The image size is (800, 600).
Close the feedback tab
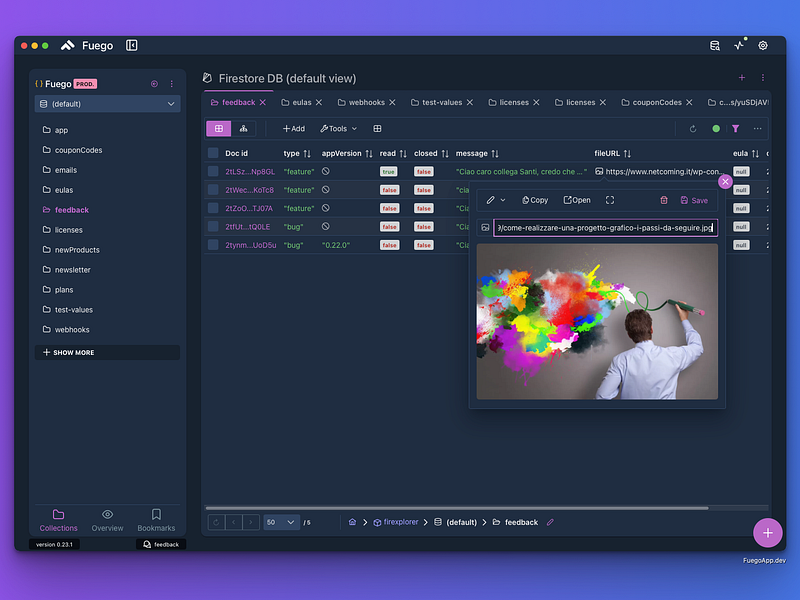tap(263, 102)
